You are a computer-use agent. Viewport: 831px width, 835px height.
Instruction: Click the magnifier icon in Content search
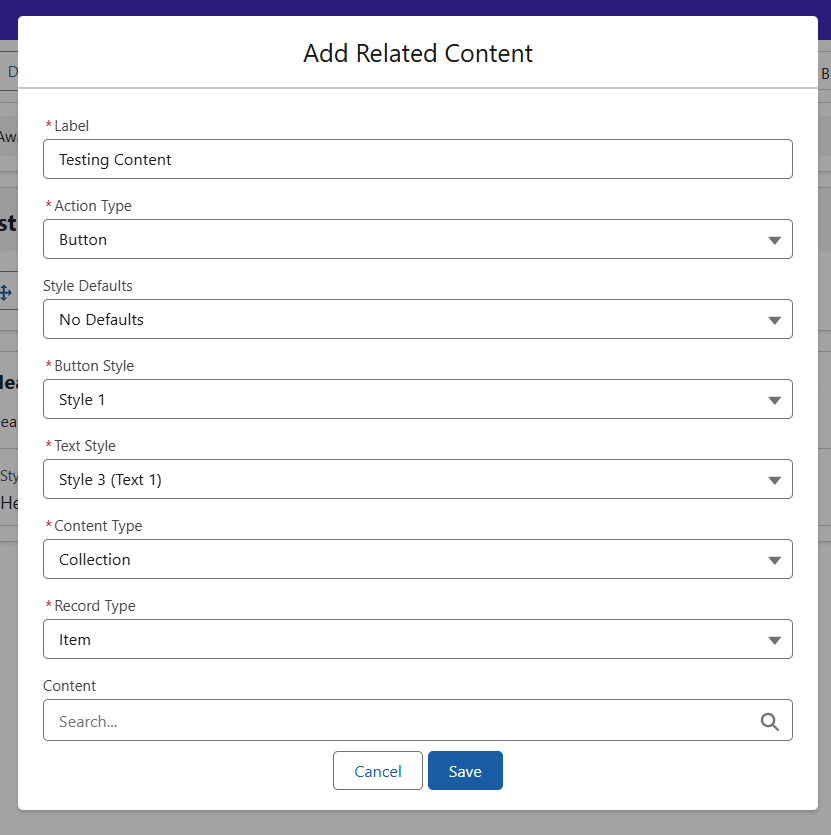click(769, 721)
